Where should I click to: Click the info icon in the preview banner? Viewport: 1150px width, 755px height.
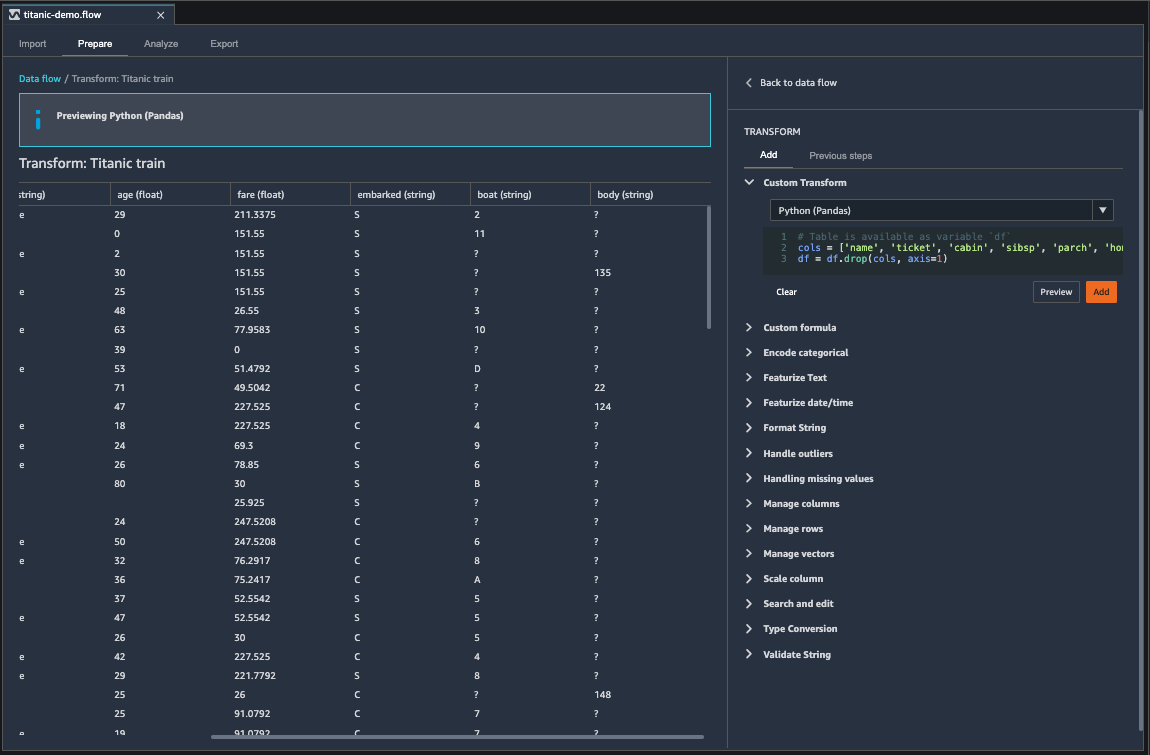(38, 120)
